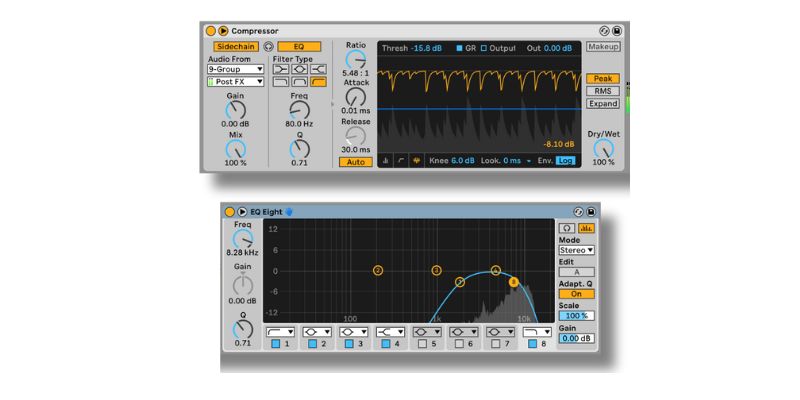Select RMS compression mode

[x=603, y=91]
